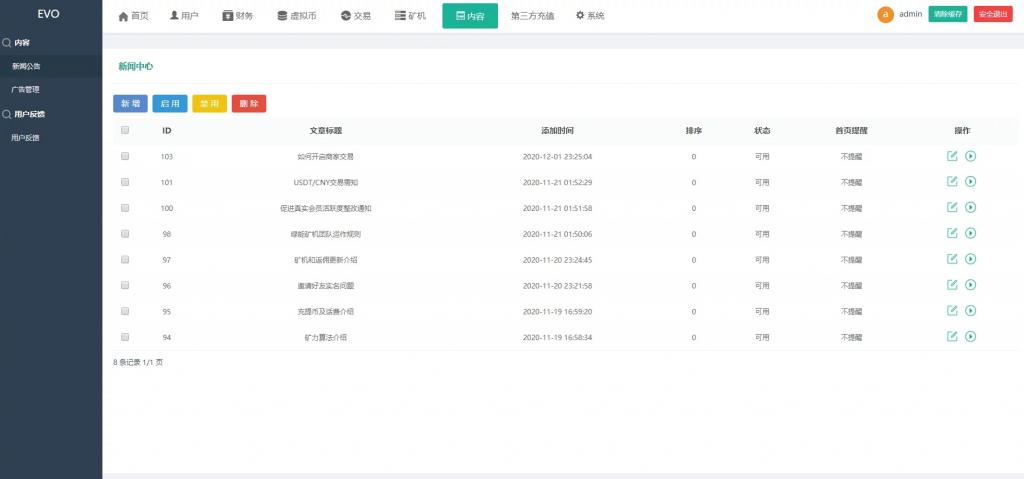Click the red 删除 button
This screenshot has width=1024, height=479.
pyautogui.click(x=248, y=103)
